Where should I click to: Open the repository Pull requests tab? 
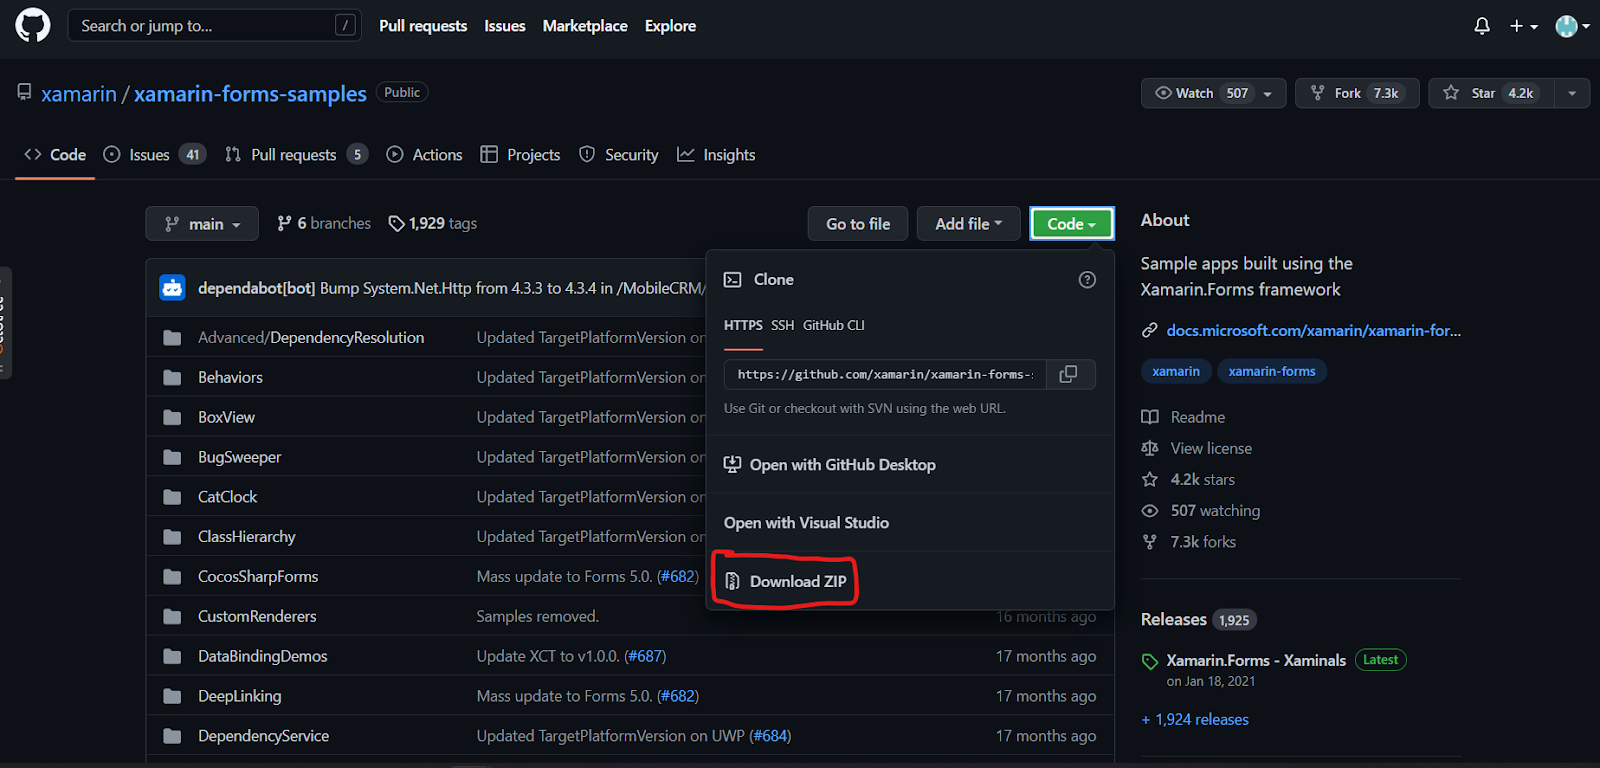point(297,155)
